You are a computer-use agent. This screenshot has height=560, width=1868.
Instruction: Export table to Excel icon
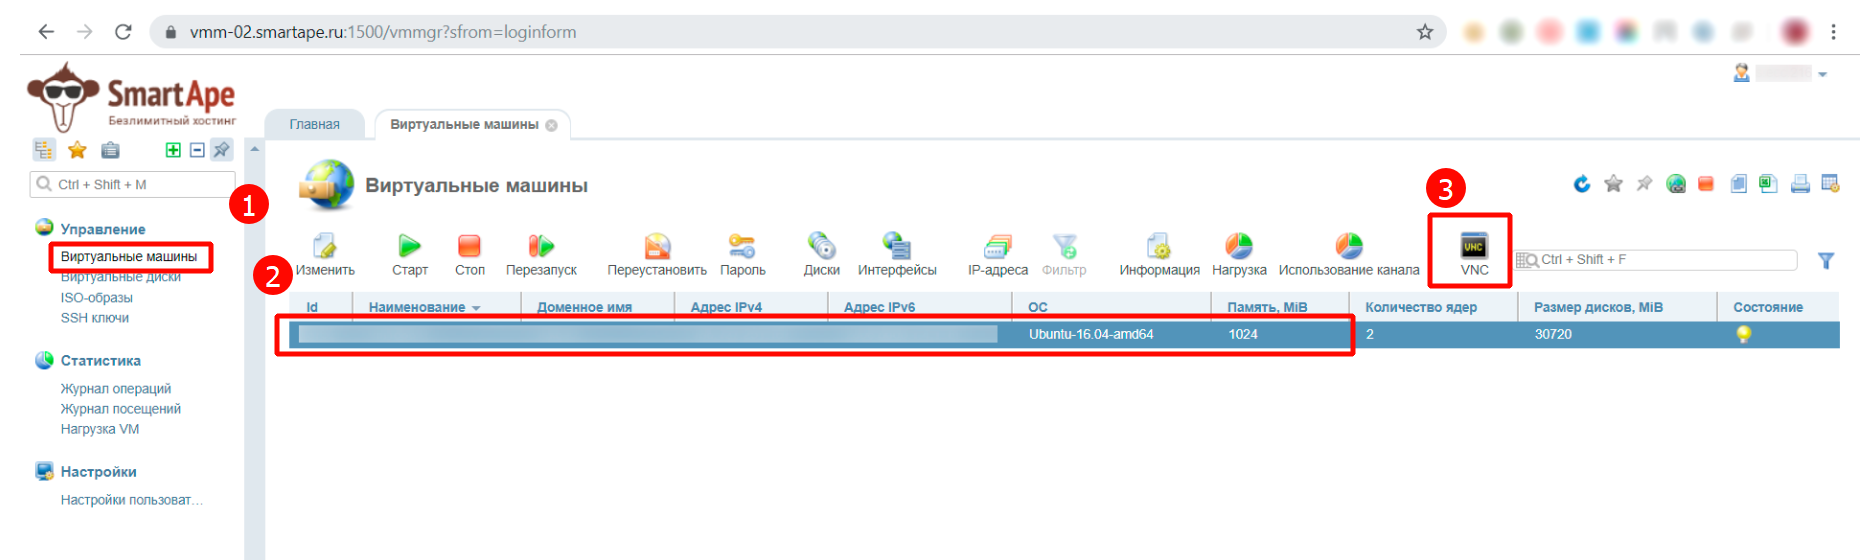pyautogui.click(x=1768, y=184)
